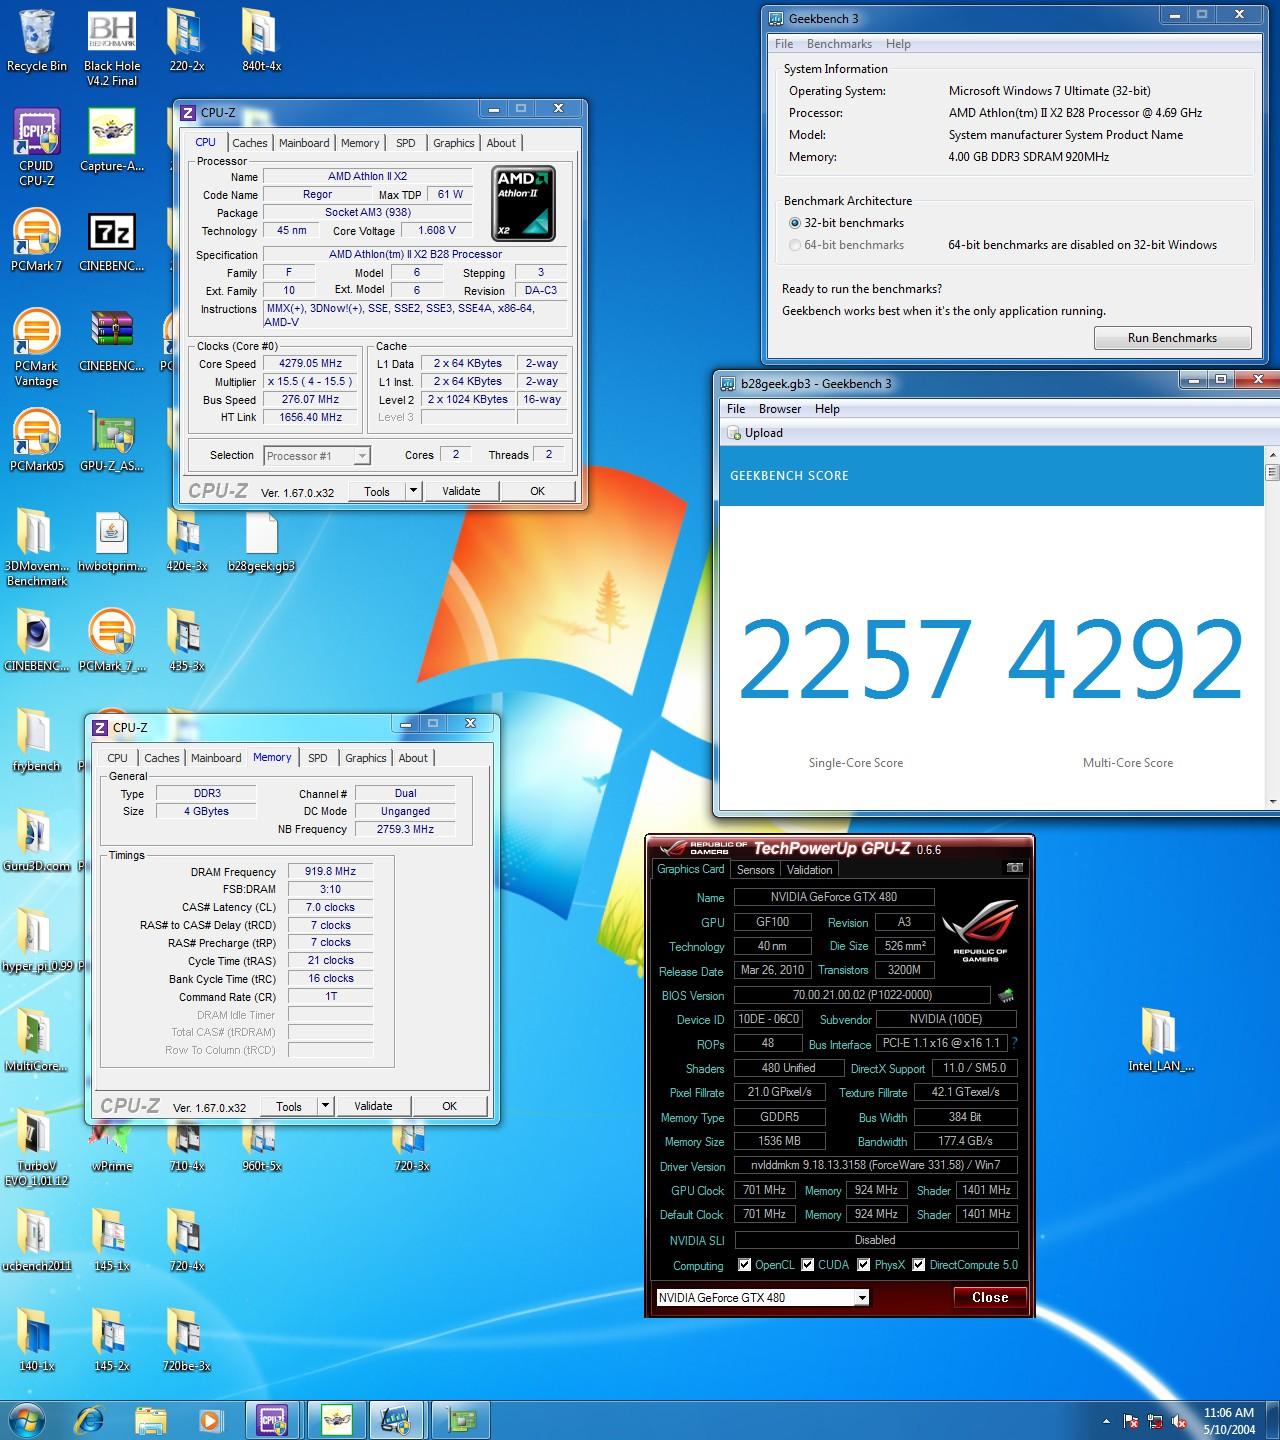Image resolution: width=1280 pixels, height=1440 pixels.
Task: Switch to Sensors tab in GPU-Z
Action: 756,870
